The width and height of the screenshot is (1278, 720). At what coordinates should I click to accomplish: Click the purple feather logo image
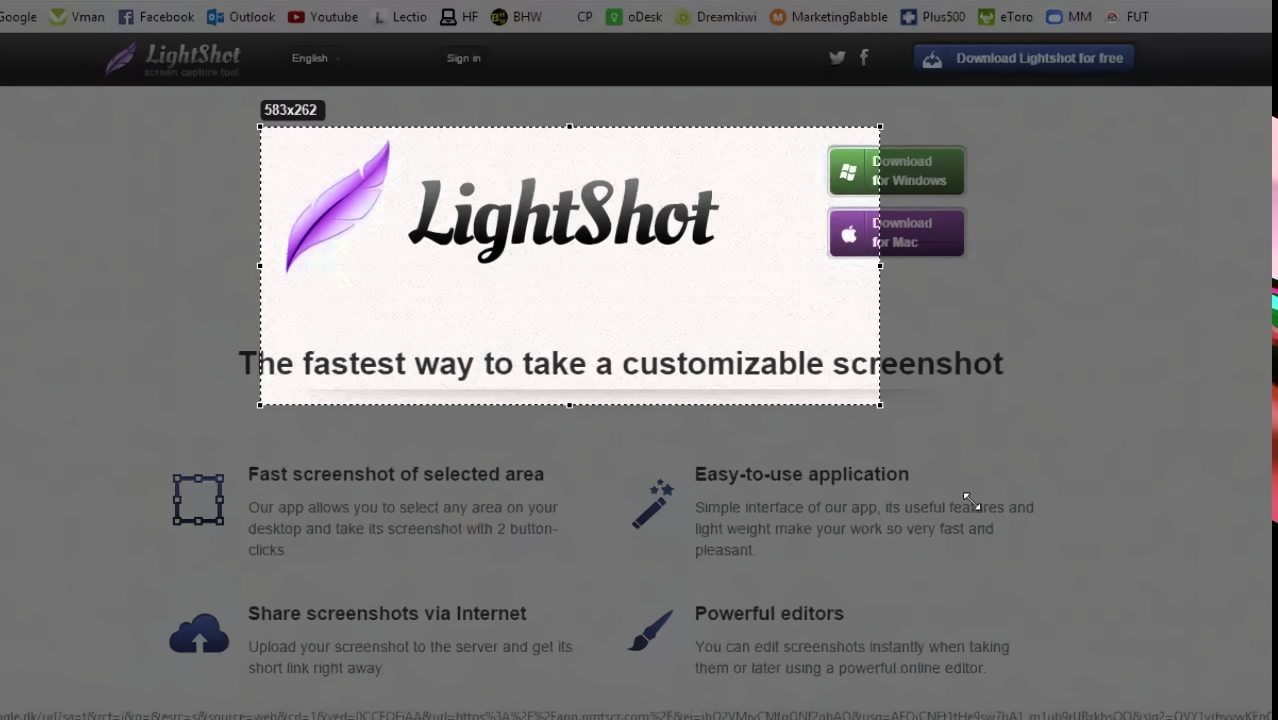337,207
